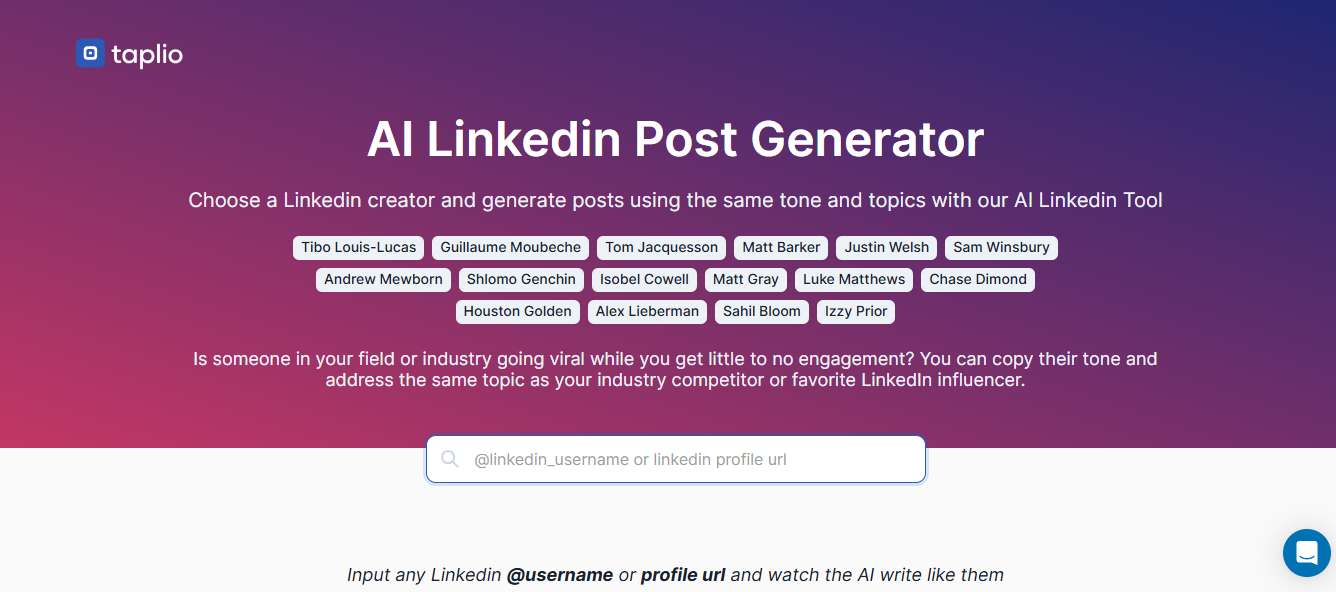Choose Alex Lieberman as creator
Screen dimensions: 1336x592
(647, 311)
